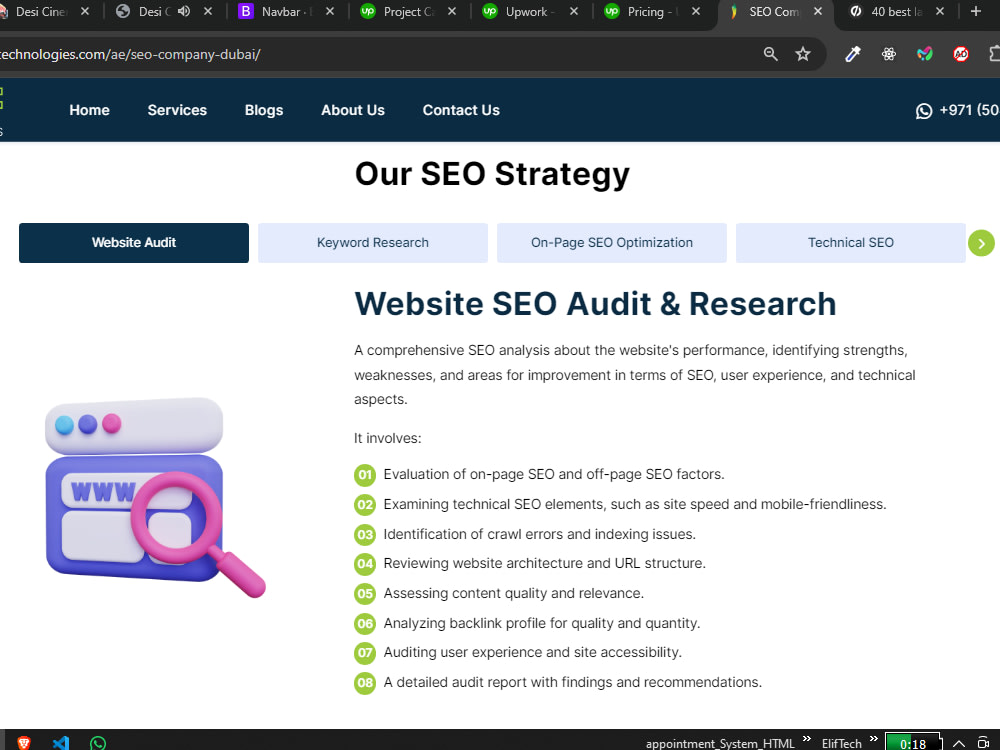Open Services in the navigation bar
The height and width of the screenshot is (750, 1000).
click(x=177, y=110)
